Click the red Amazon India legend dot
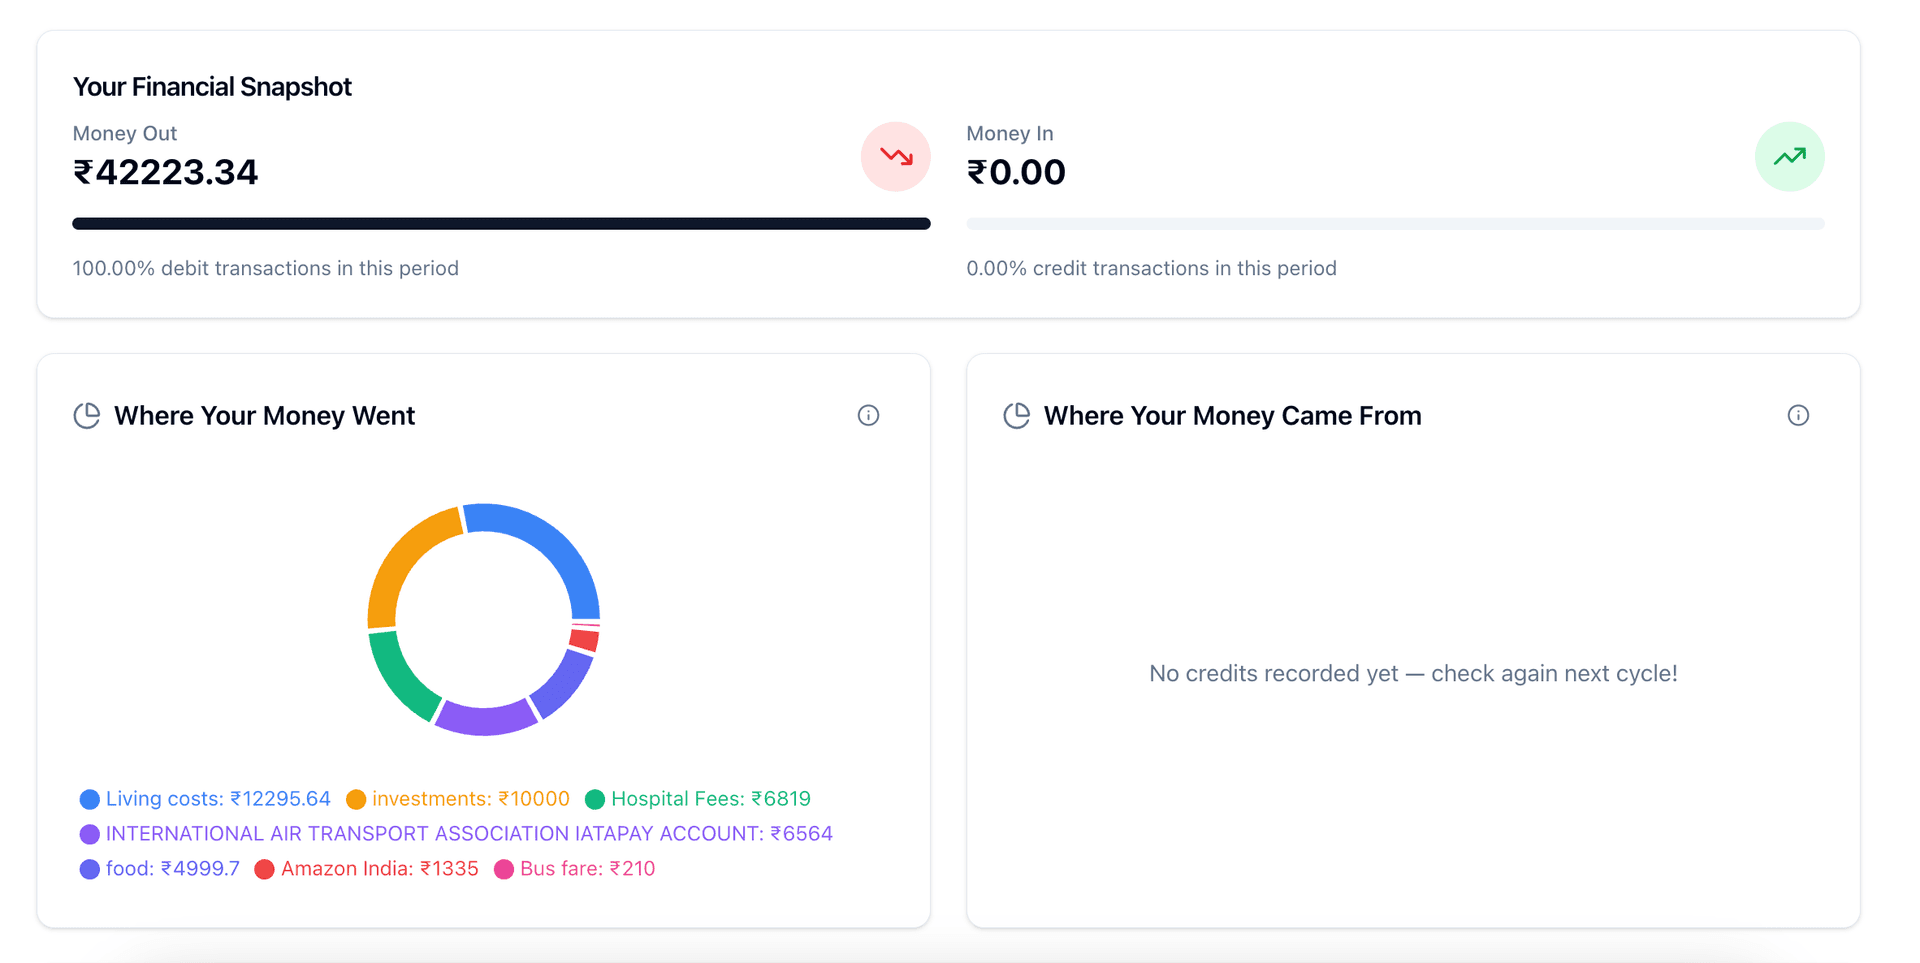This screenshot has height=963, width=1920. pos(265,869)
